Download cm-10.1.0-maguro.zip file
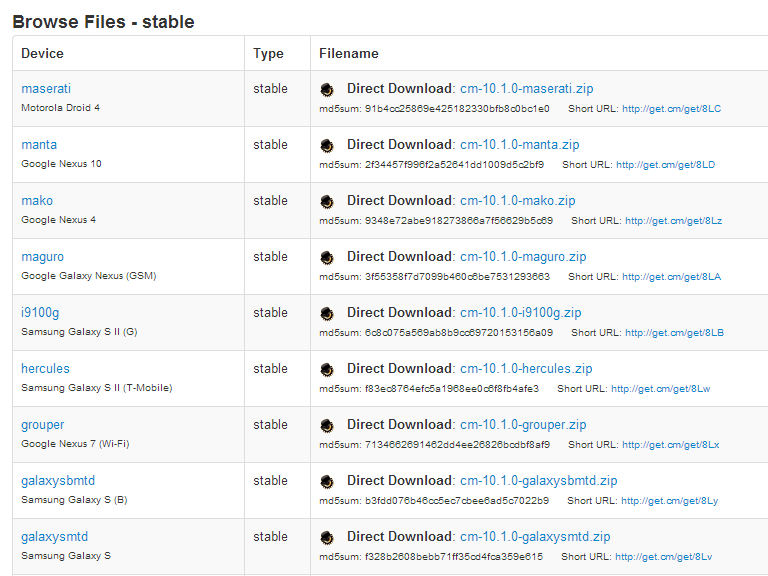The height and width of the screenshot is (576, 768). coord(523,257)
